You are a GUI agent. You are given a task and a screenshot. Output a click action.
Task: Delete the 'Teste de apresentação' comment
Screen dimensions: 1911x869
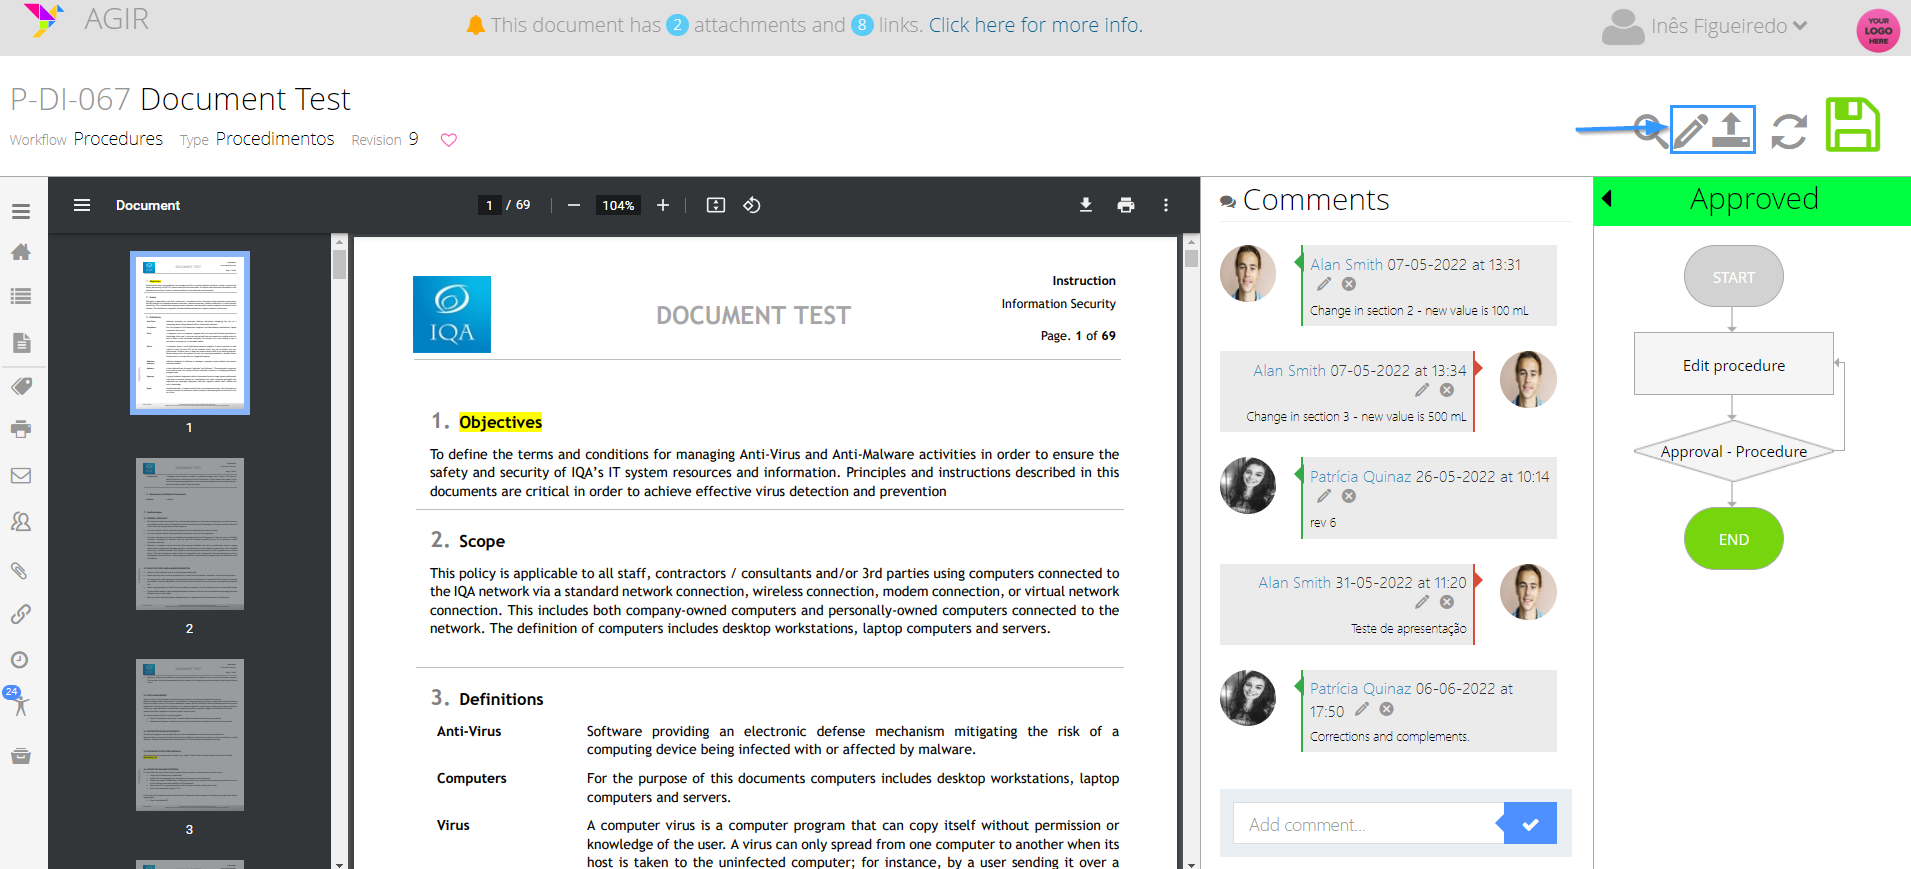tap(1447, 602)
